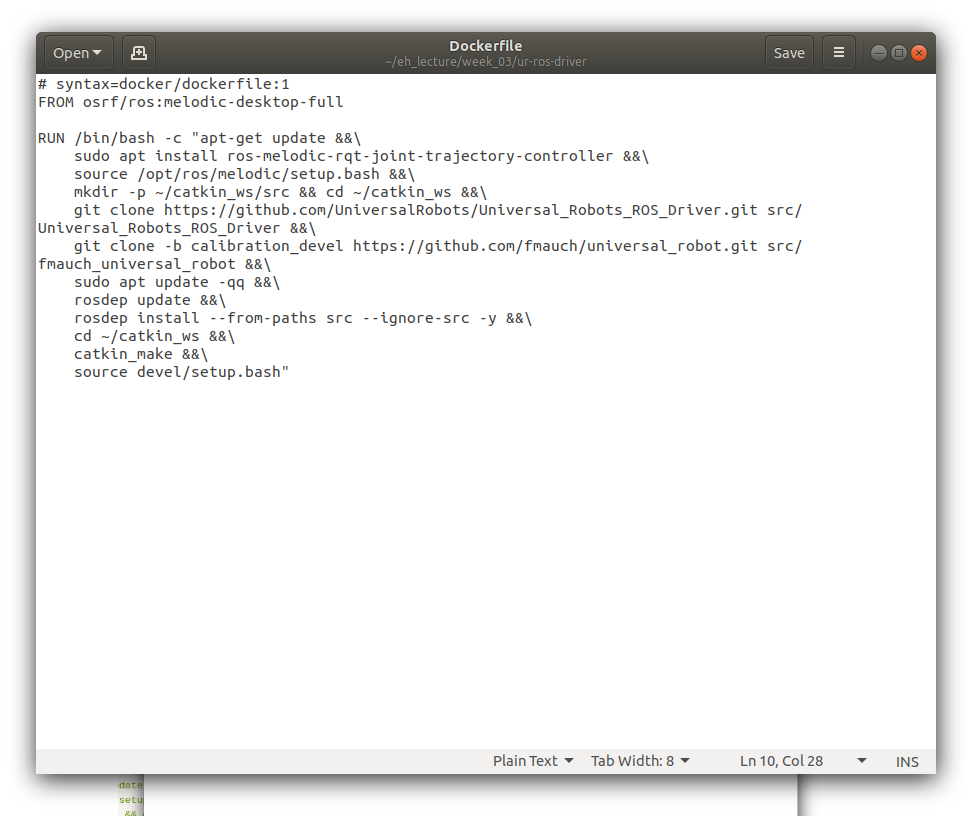Open the Tab Width: 8 dropdown

(640, 761)
